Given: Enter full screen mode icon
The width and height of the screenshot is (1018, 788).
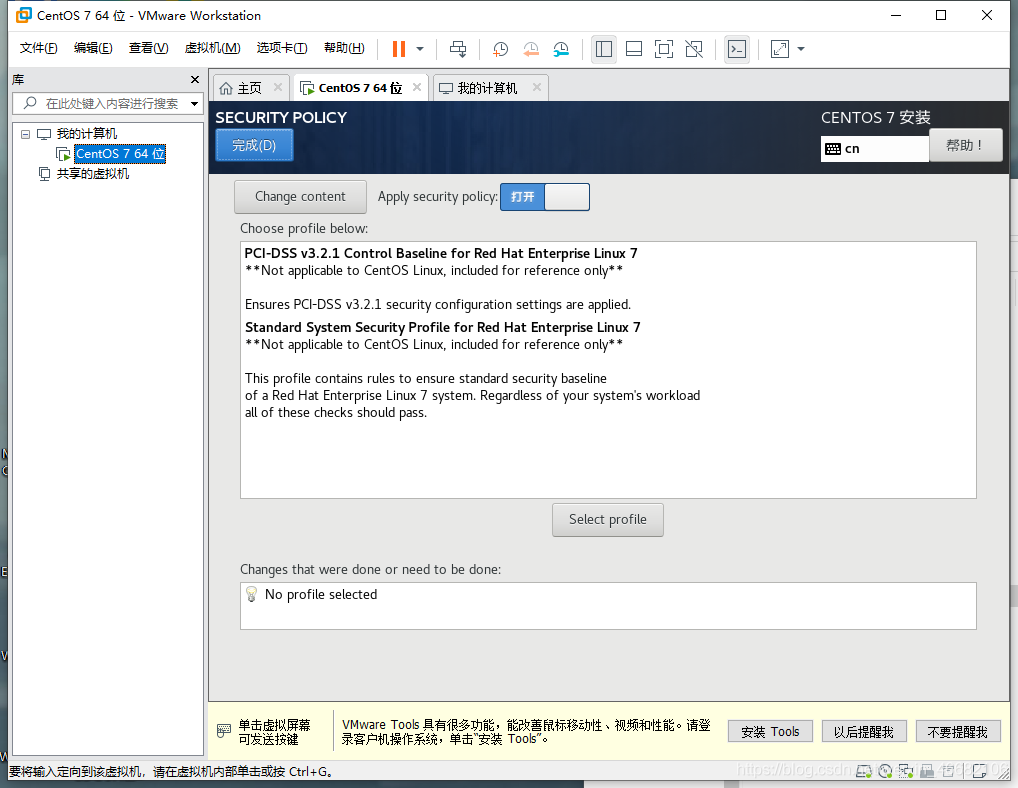Looking at the screenshot, I should (664, 49).
